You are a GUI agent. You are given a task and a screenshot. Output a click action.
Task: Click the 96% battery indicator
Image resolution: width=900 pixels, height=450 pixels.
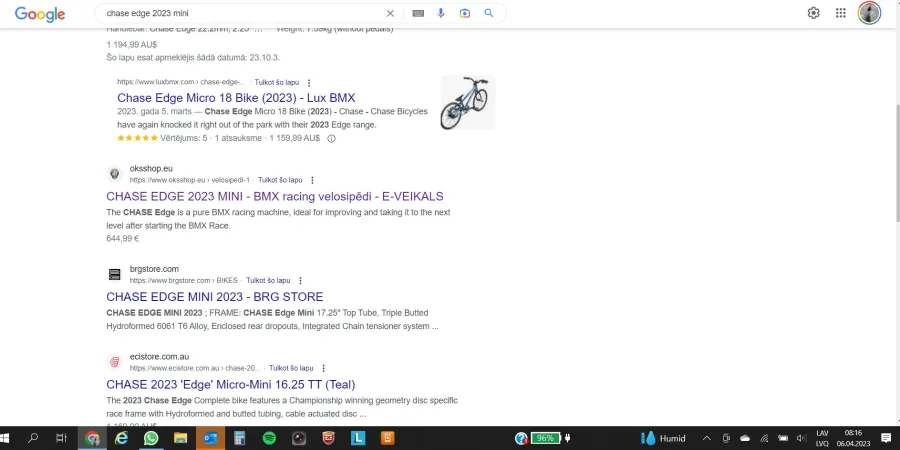tap(545, 439)
